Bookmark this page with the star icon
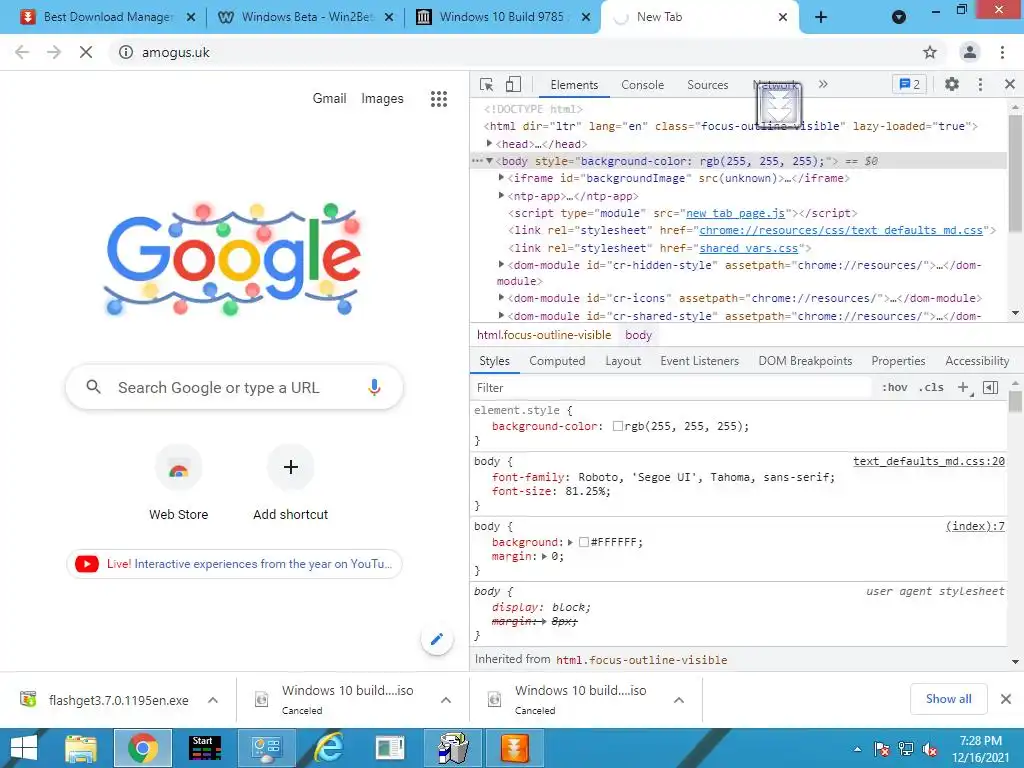 click(x=930, y=52)
